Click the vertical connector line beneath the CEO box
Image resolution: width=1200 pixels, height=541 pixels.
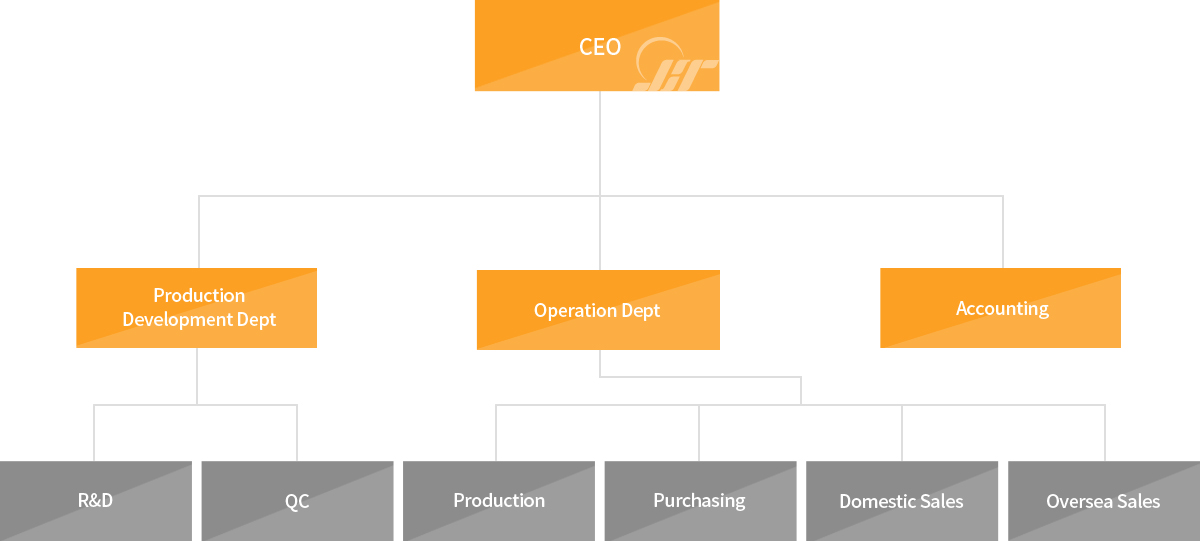(599, 143)
